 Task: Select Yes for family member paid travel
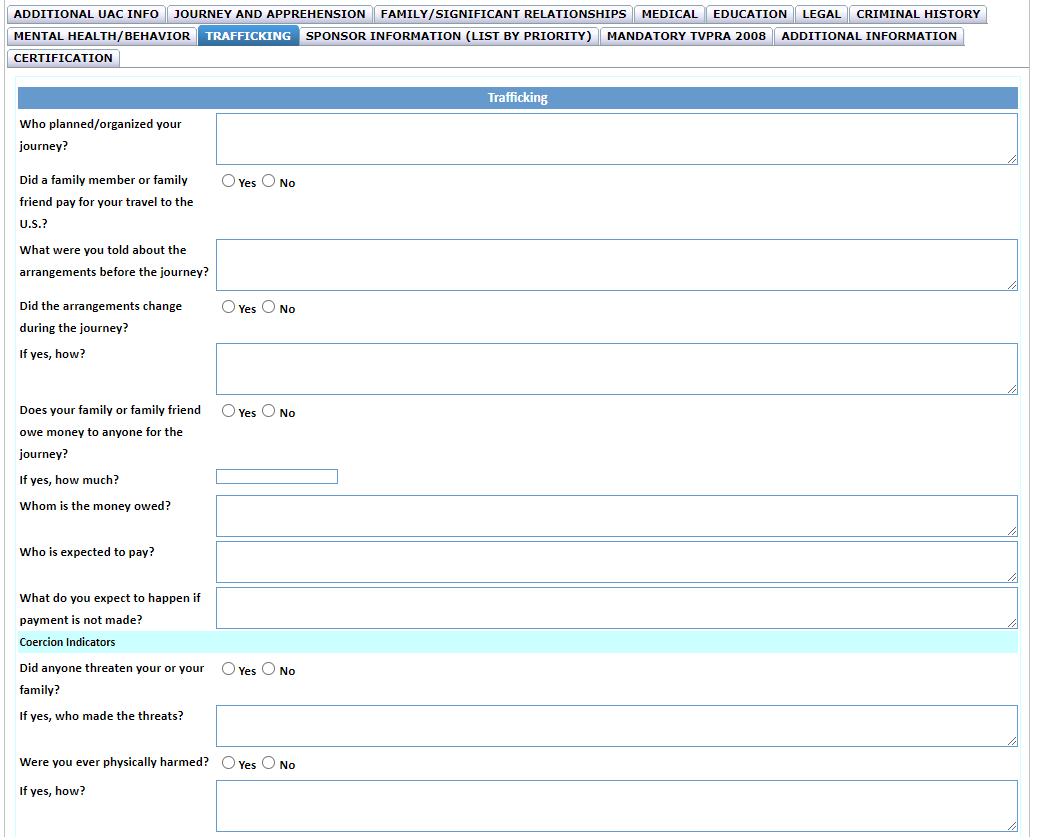point(229,182)
